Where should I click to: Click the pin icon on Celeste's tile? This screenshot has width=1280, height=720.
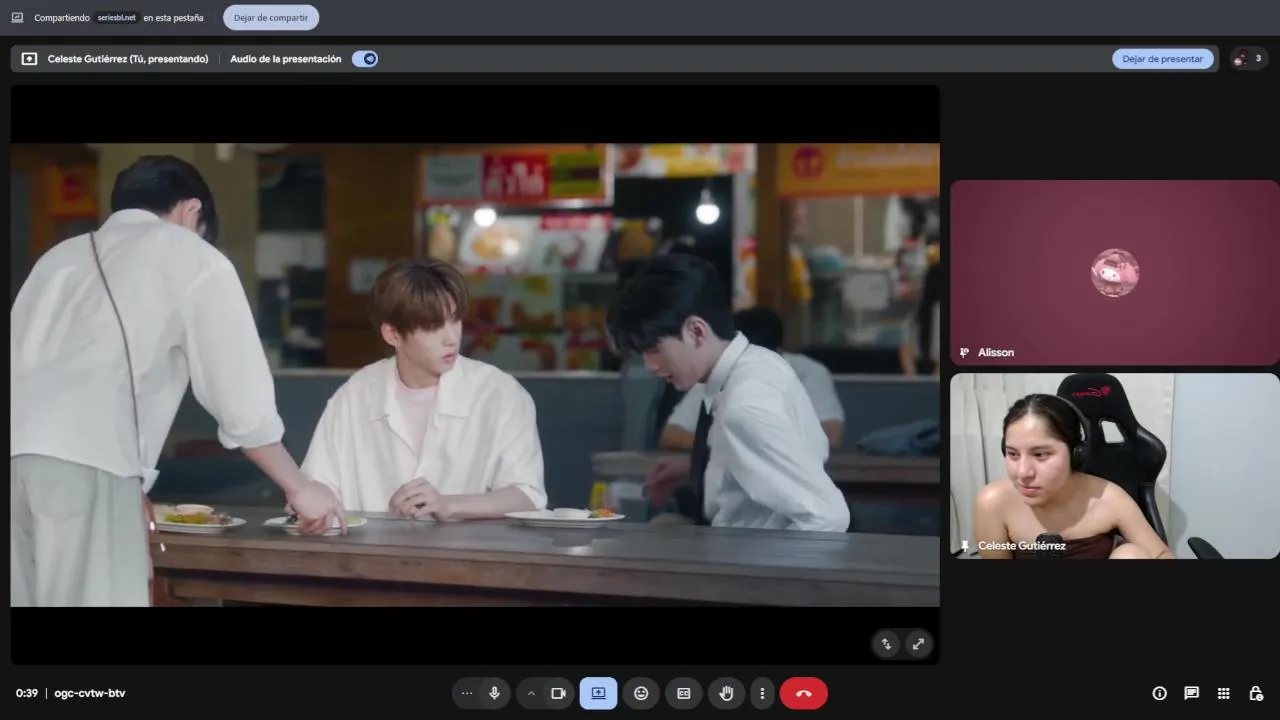(x=964, y=546)
